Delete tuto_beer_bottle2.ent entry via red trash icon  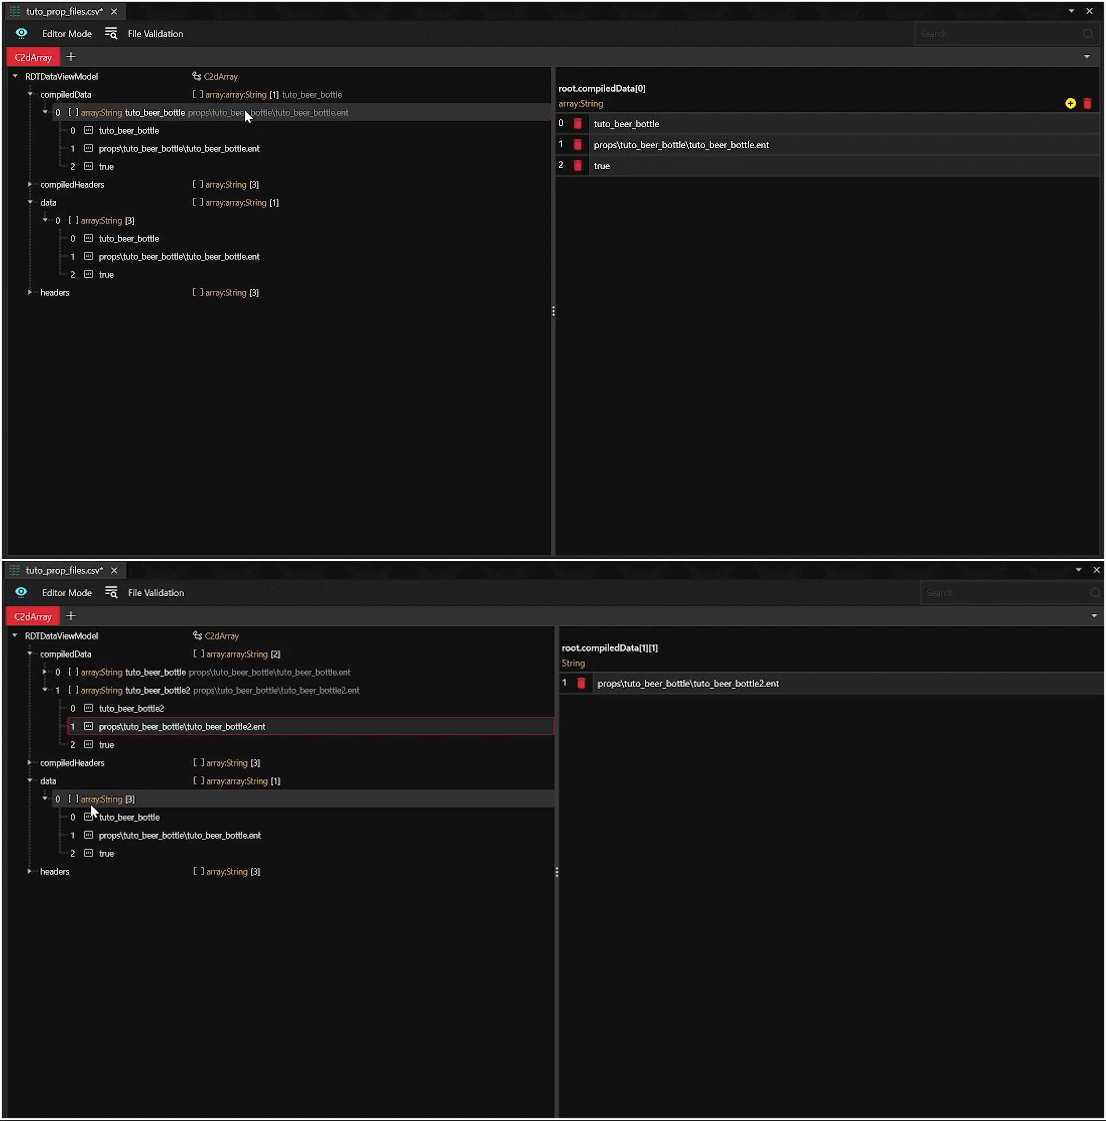581,684
